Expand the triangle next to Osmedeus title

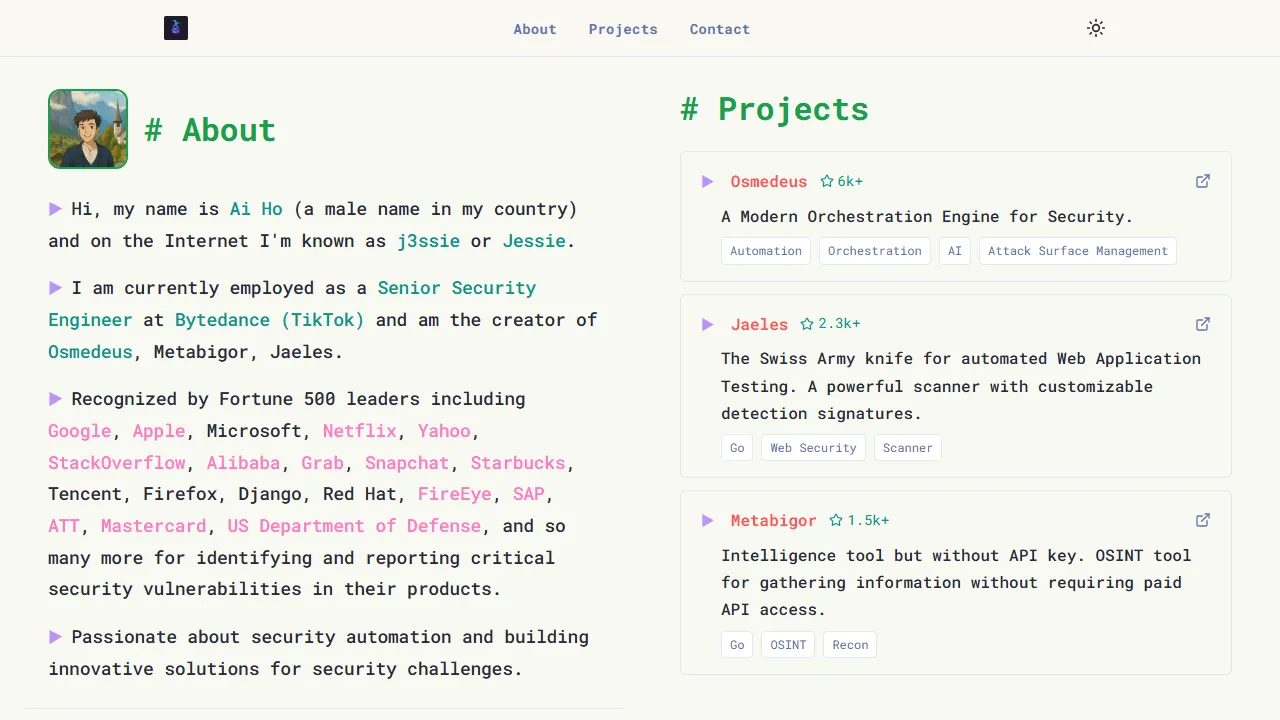(x=708, y=181)
